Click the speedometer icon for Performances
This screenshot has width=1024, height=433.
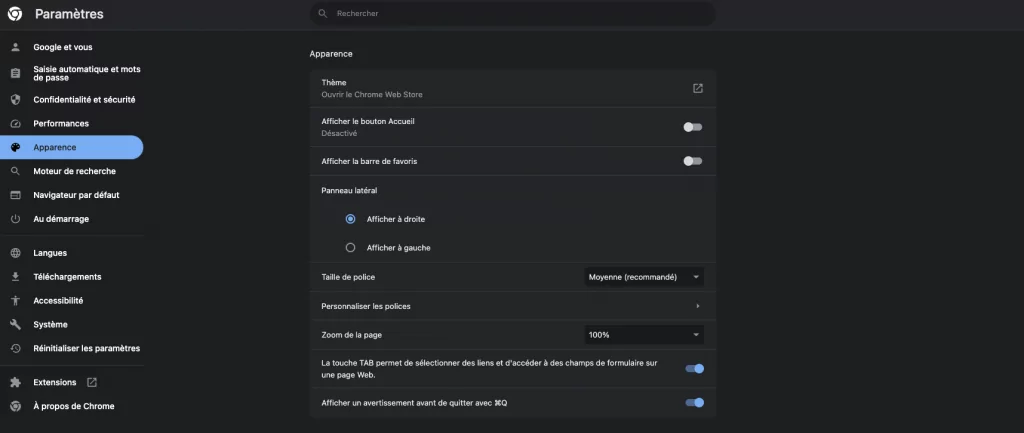(15, 124)
